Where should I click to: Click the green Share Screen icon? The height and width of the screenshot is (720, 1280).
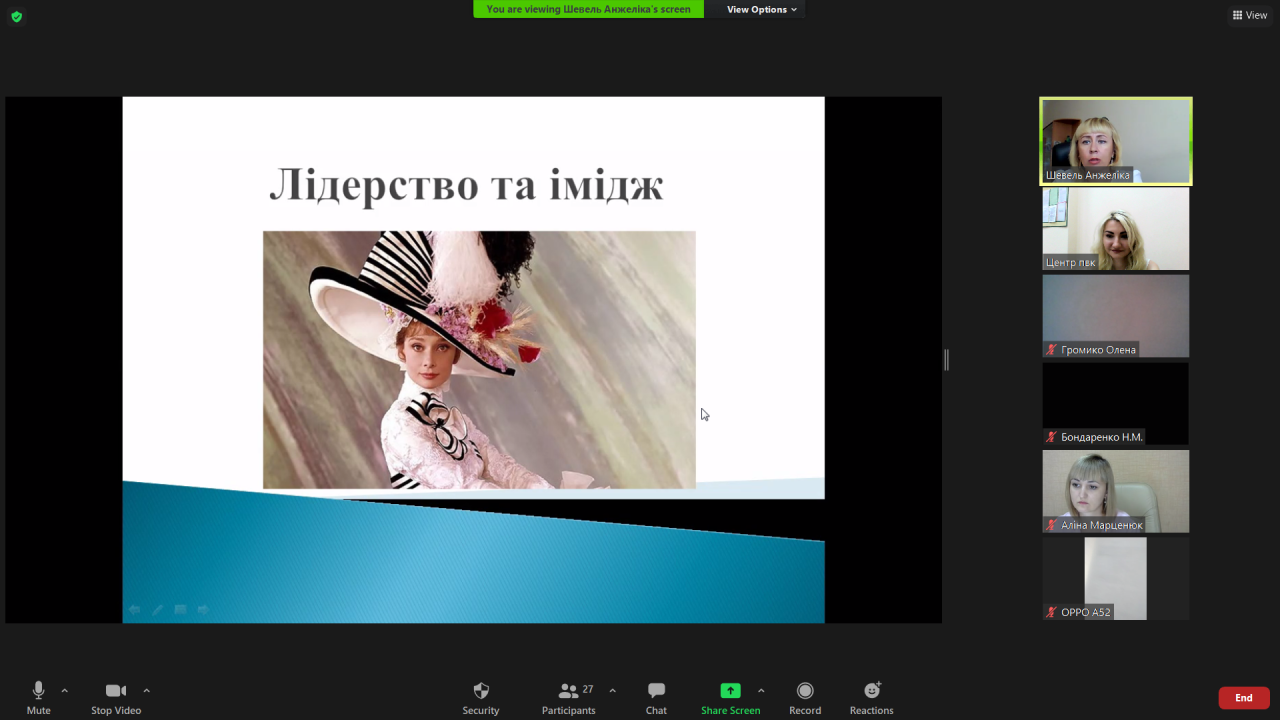730,691
